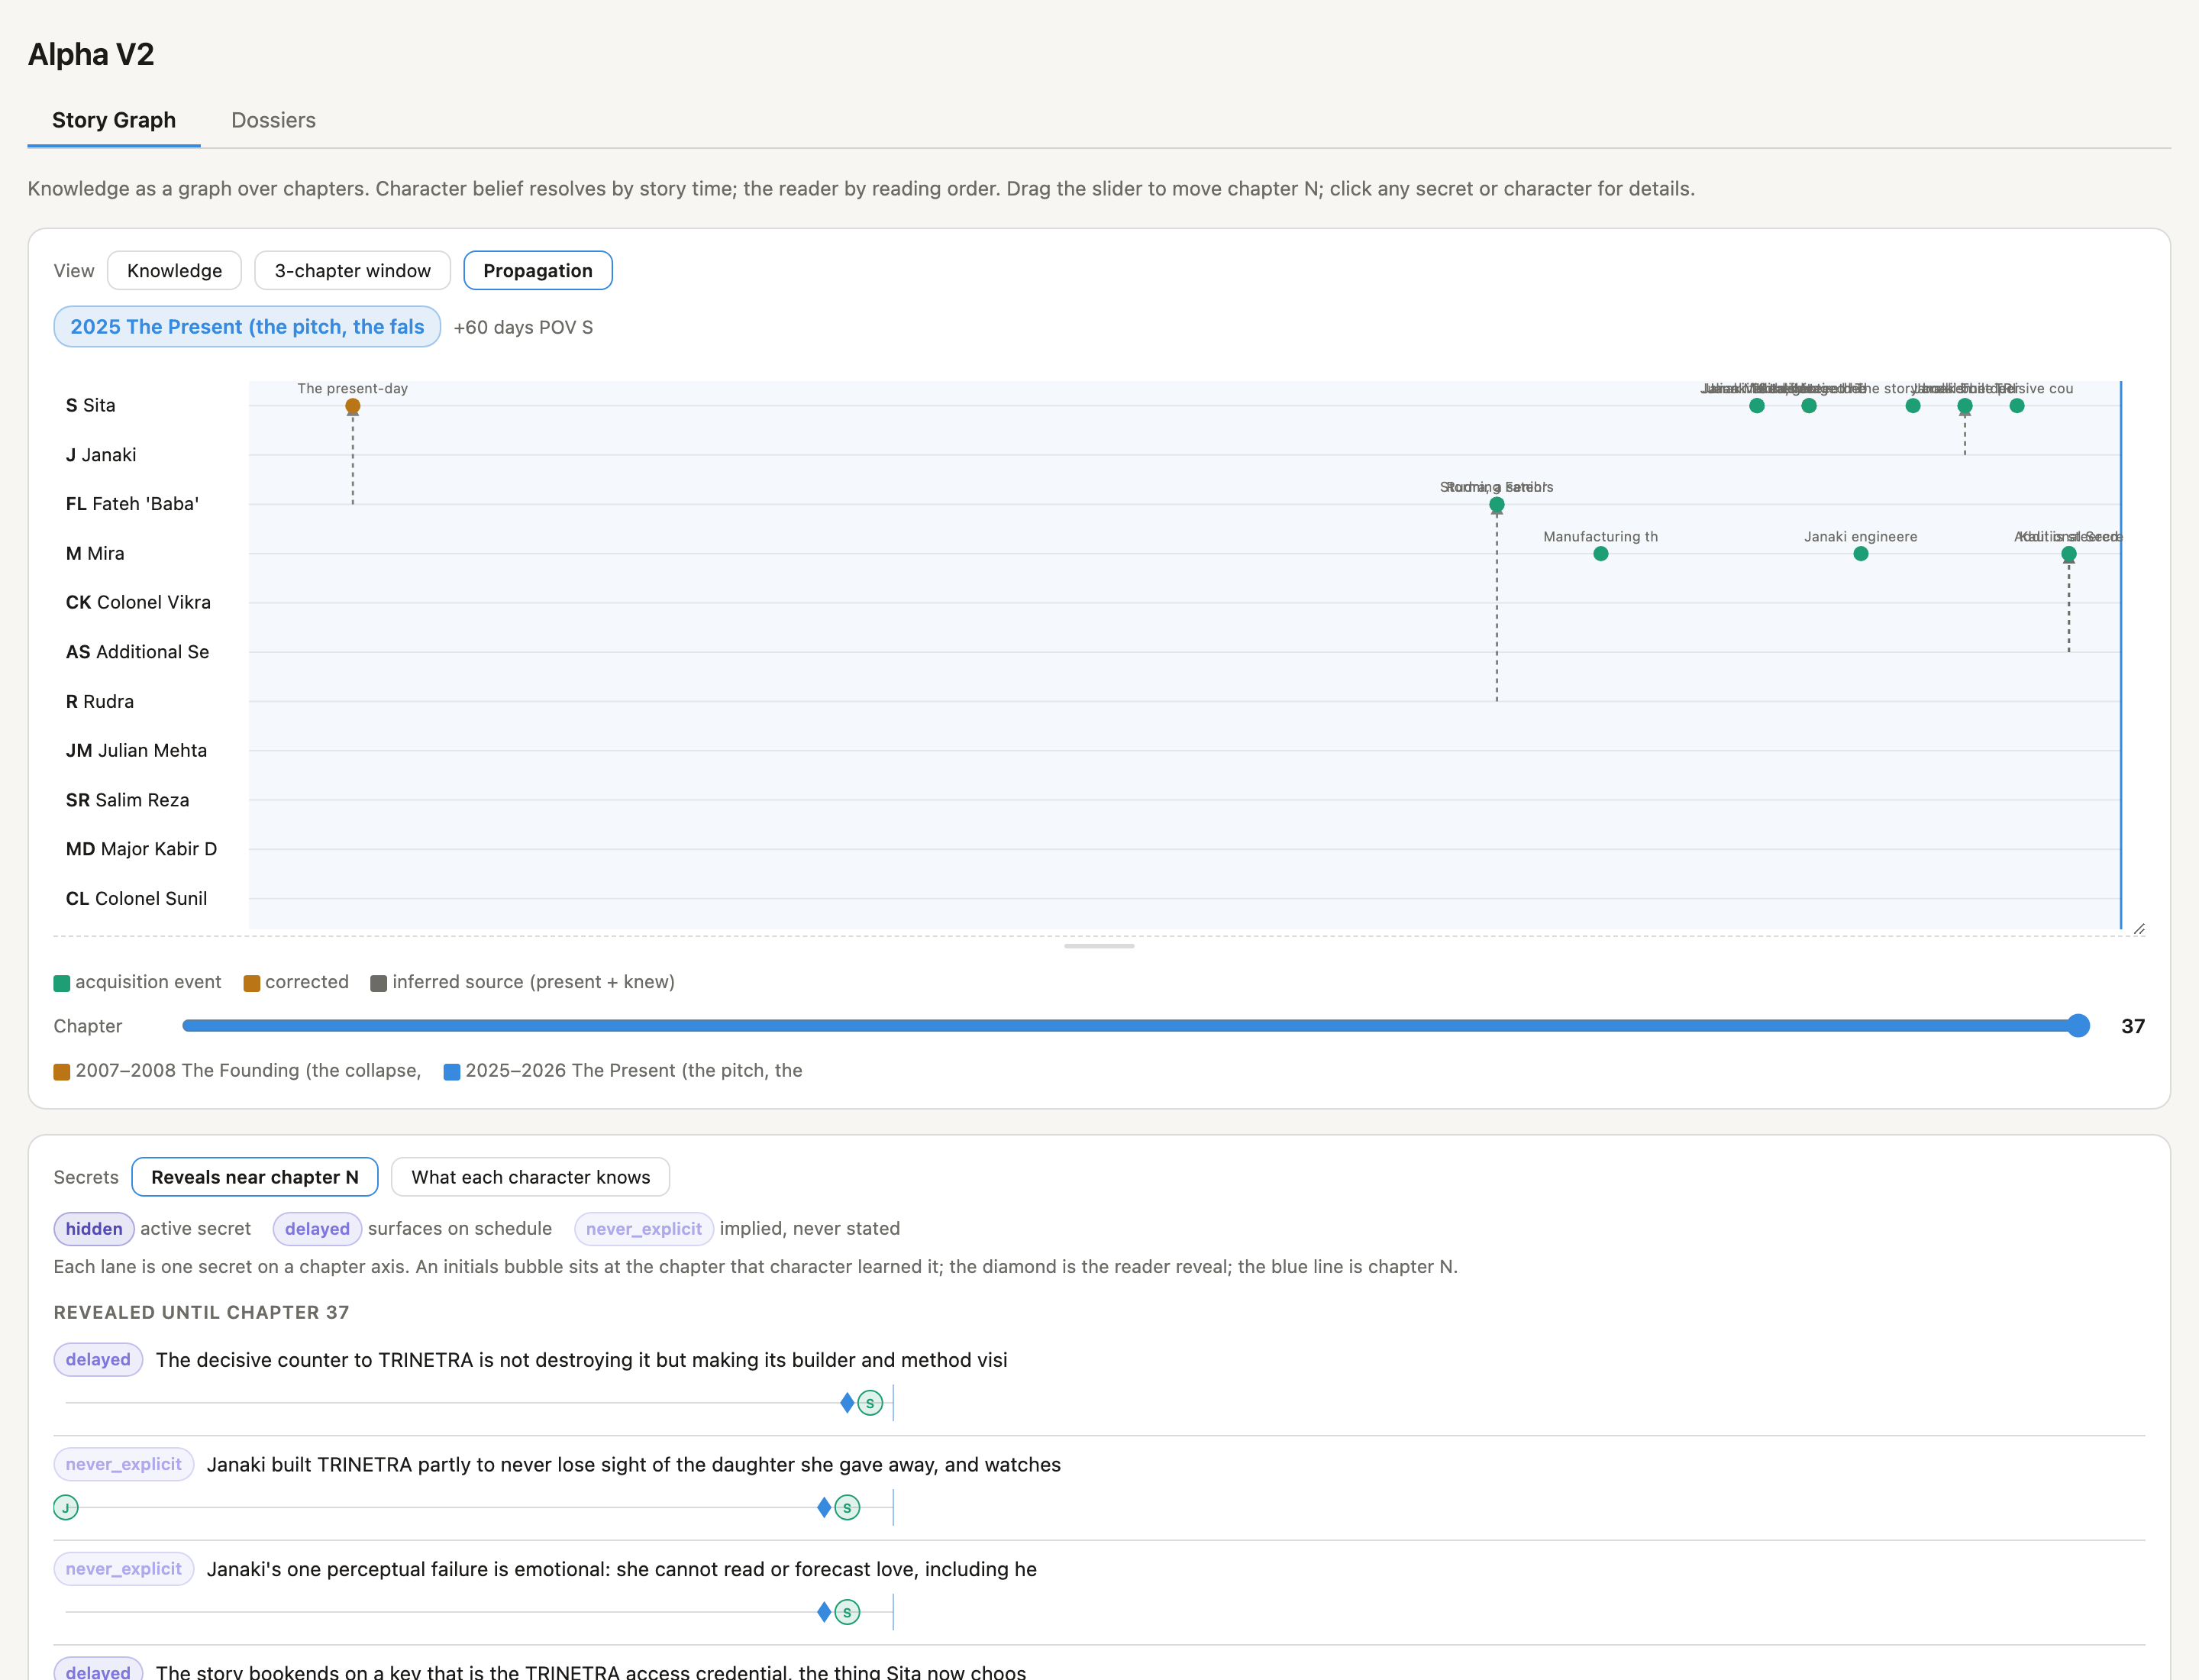Viewport: 2199px width, 1680px height.
Task: Click the 2025–2026 The Present legend swatch
Action: point(452,1072)
